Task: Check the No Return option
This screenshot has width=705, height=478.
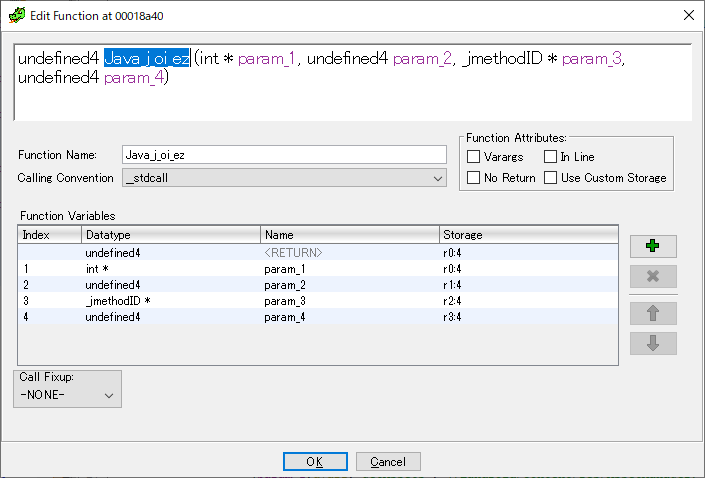Action: coord(473,178)
